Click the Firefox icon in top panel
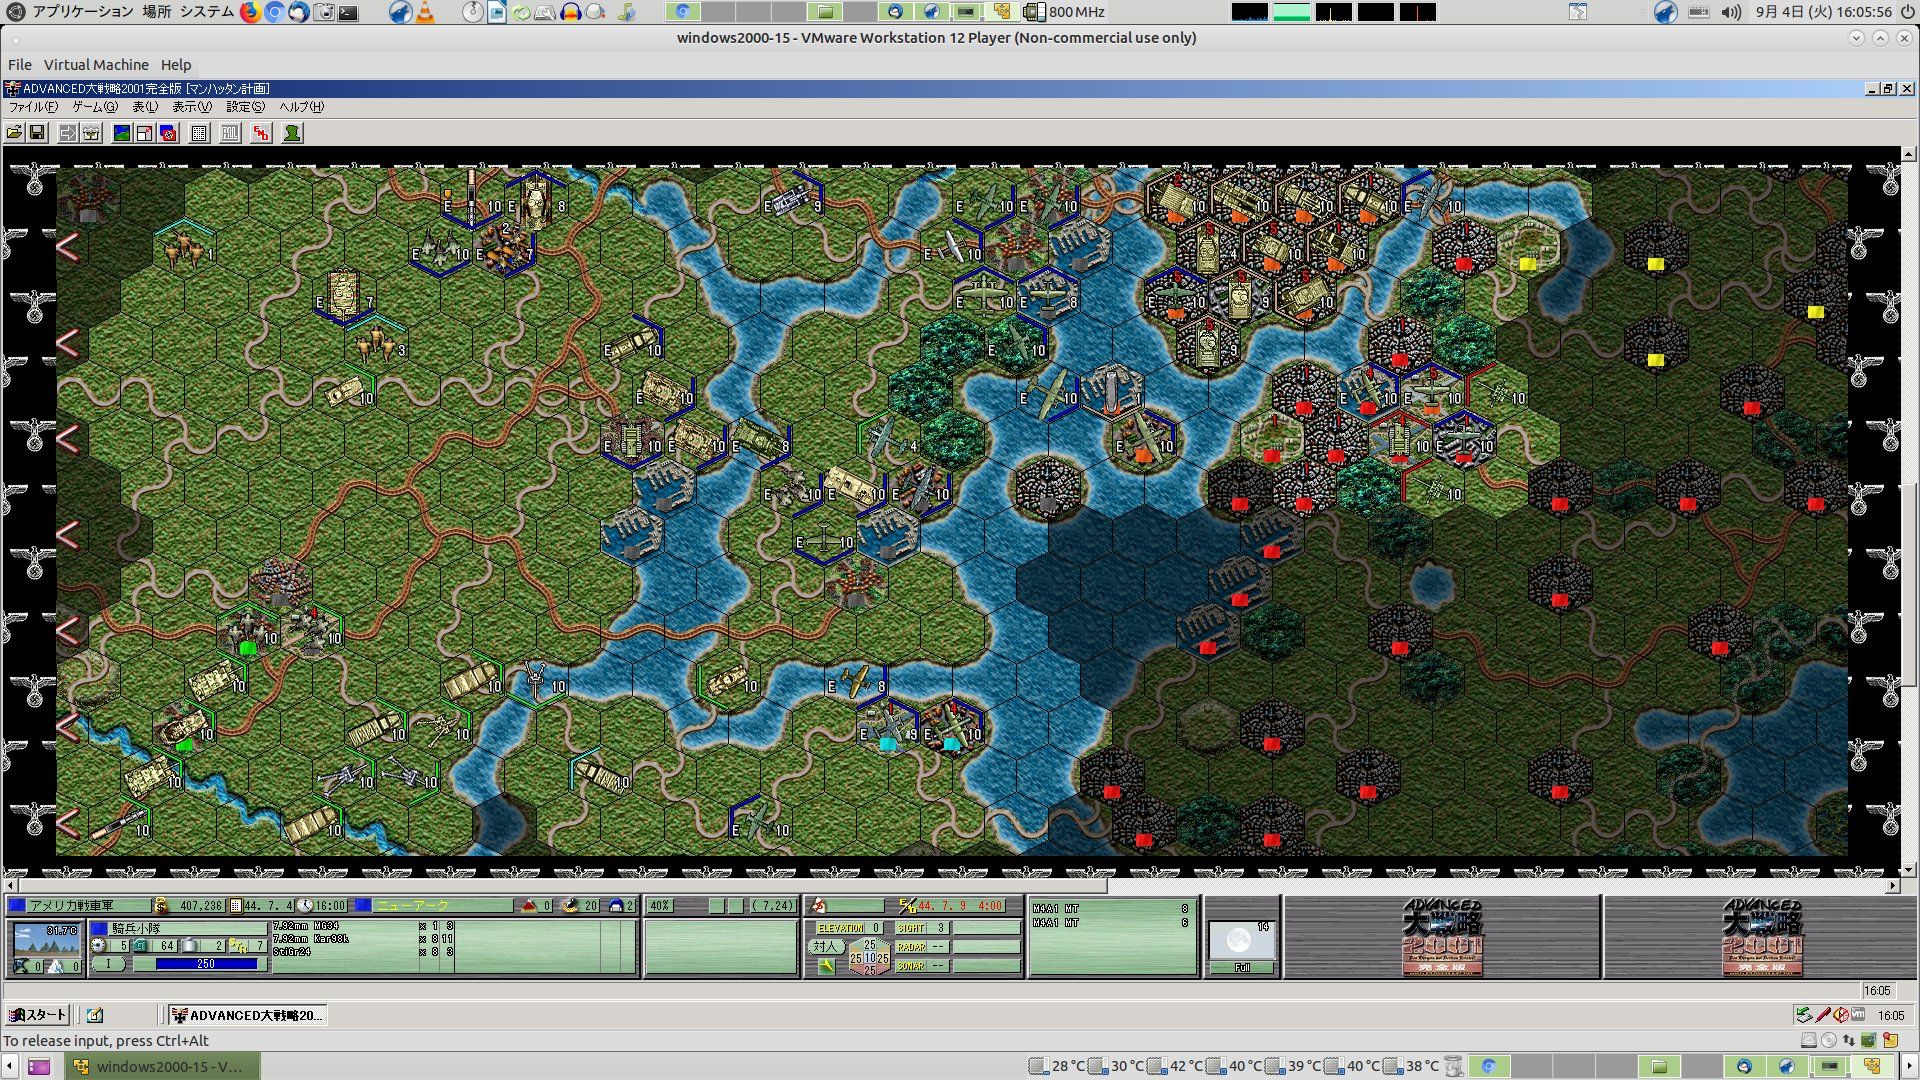1920x1080 pixels. 250,12
